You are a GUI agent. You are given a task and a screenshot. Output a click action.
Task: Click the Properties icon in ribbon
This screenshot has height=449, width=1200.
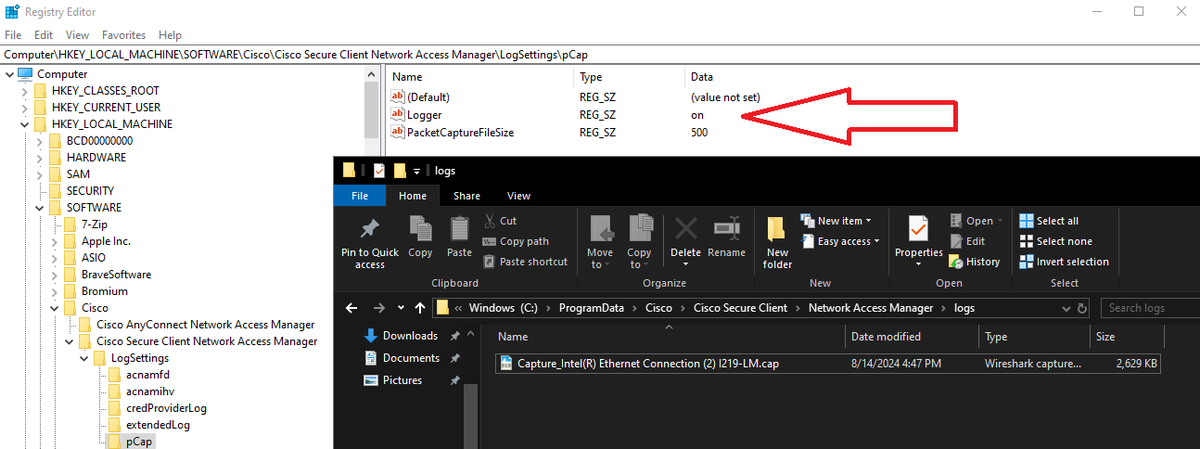(918, 229)
